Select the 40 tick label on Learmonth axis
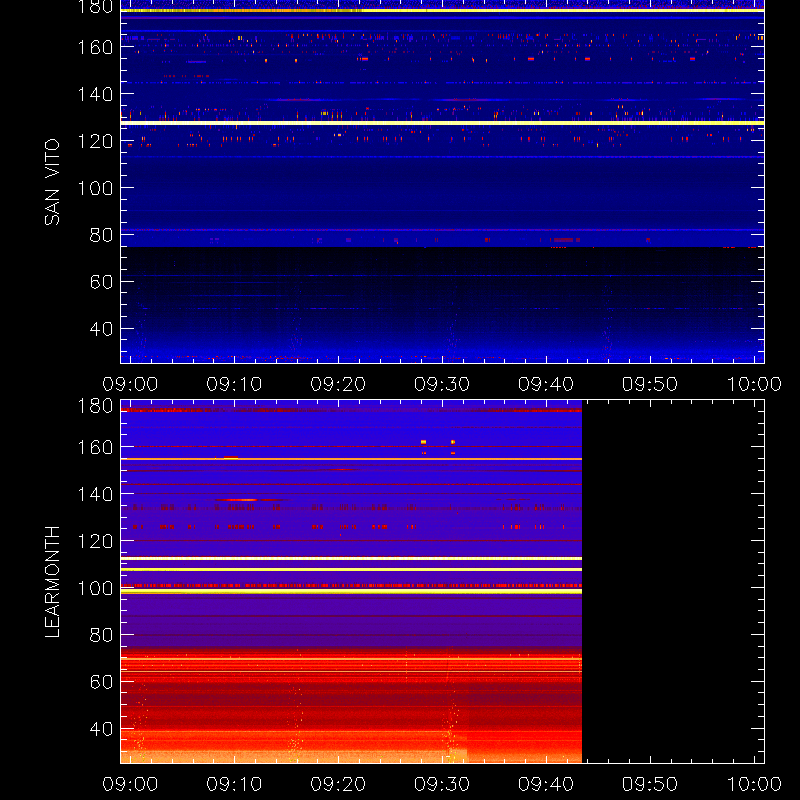Image resolution: width=800 pixels, height=800 pixels. pyautogui.click(x=101, y=729)
